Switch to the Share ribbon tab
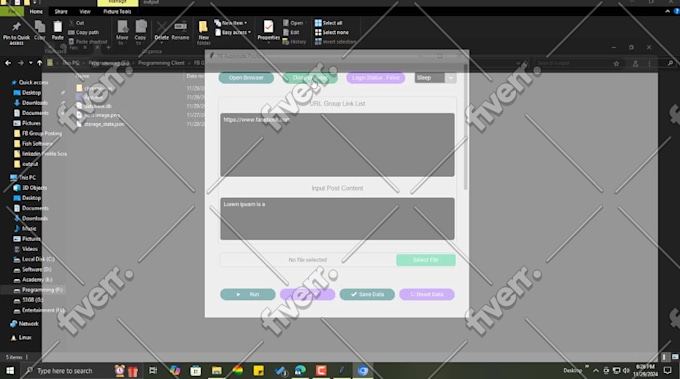The image size is (680, 379). click(x=61, y=12)
